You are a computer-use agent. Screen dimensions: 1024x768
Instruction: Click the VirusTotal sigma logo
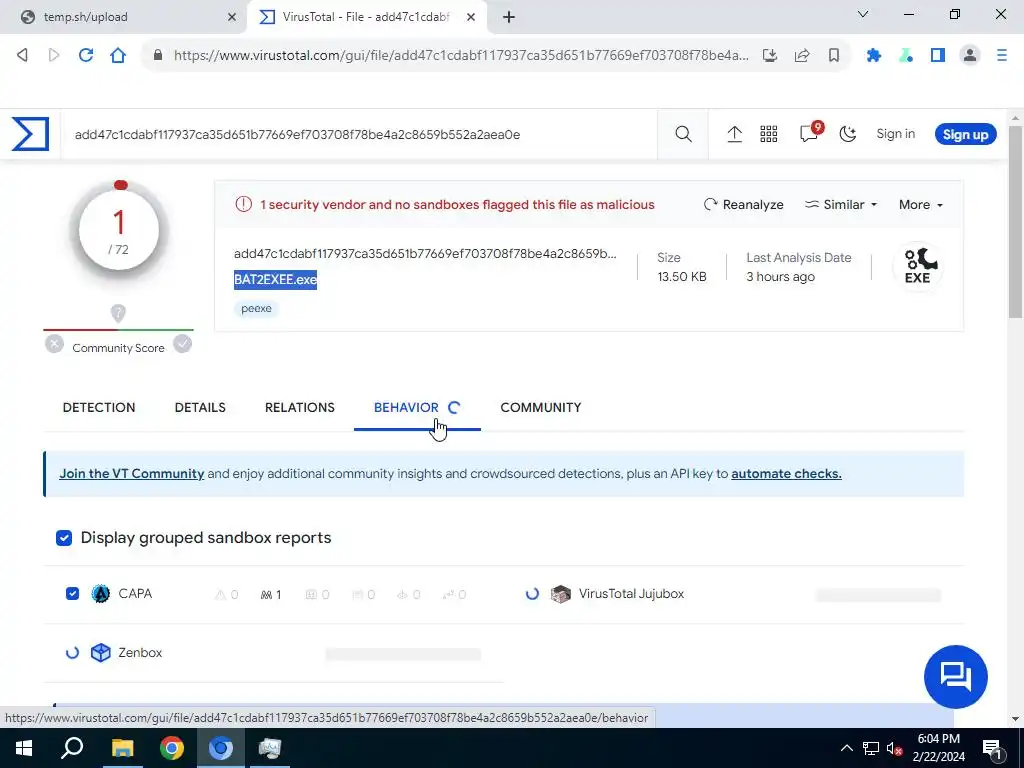[30, 134]
